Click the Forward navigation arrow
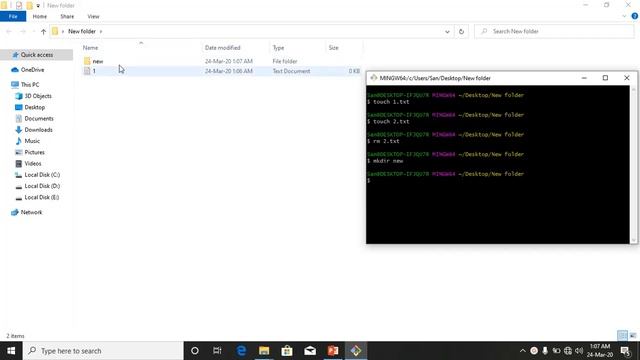This screenshot has width=640, height=360. (x=23, y=31)
